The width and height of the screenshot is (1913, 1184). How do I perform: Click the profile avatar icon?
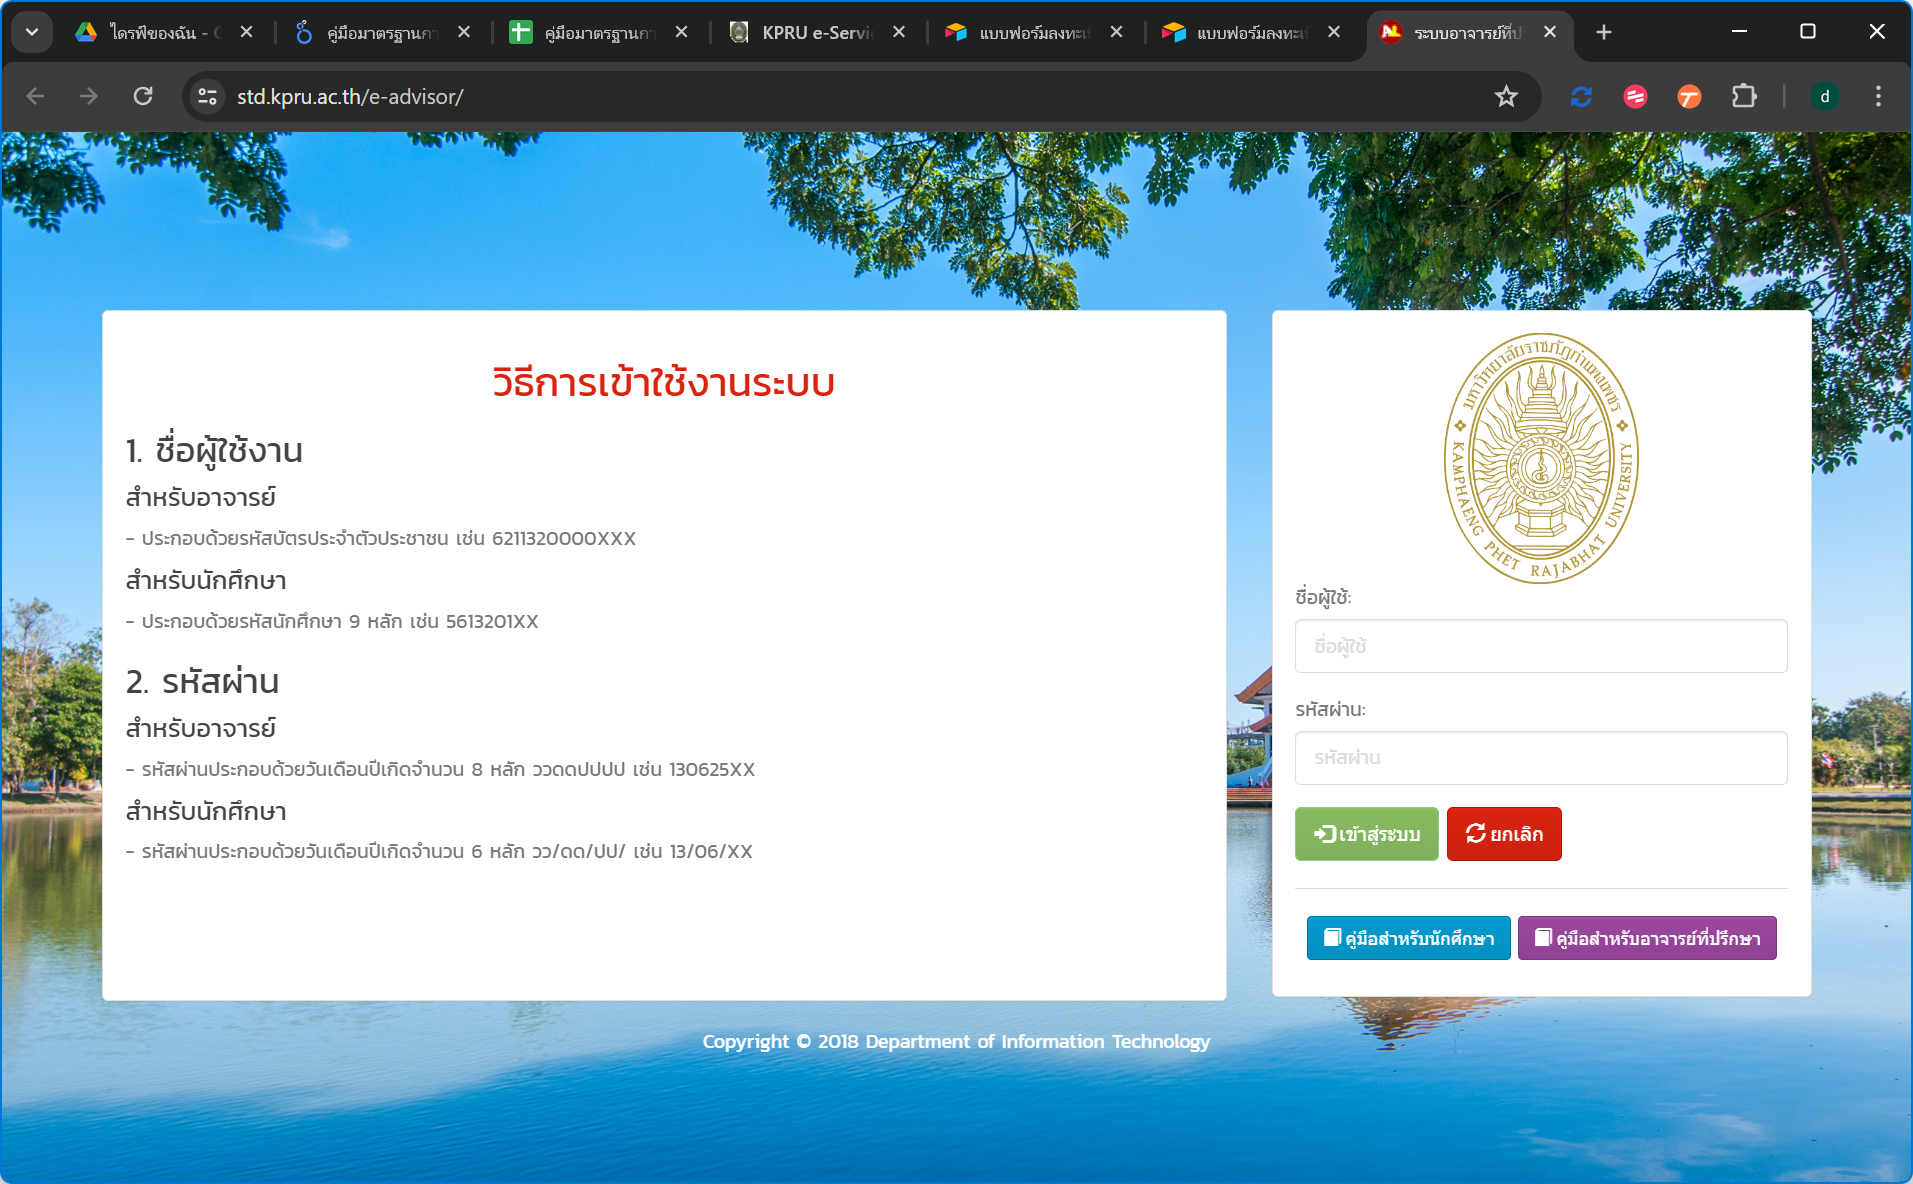coord(1824,96)
